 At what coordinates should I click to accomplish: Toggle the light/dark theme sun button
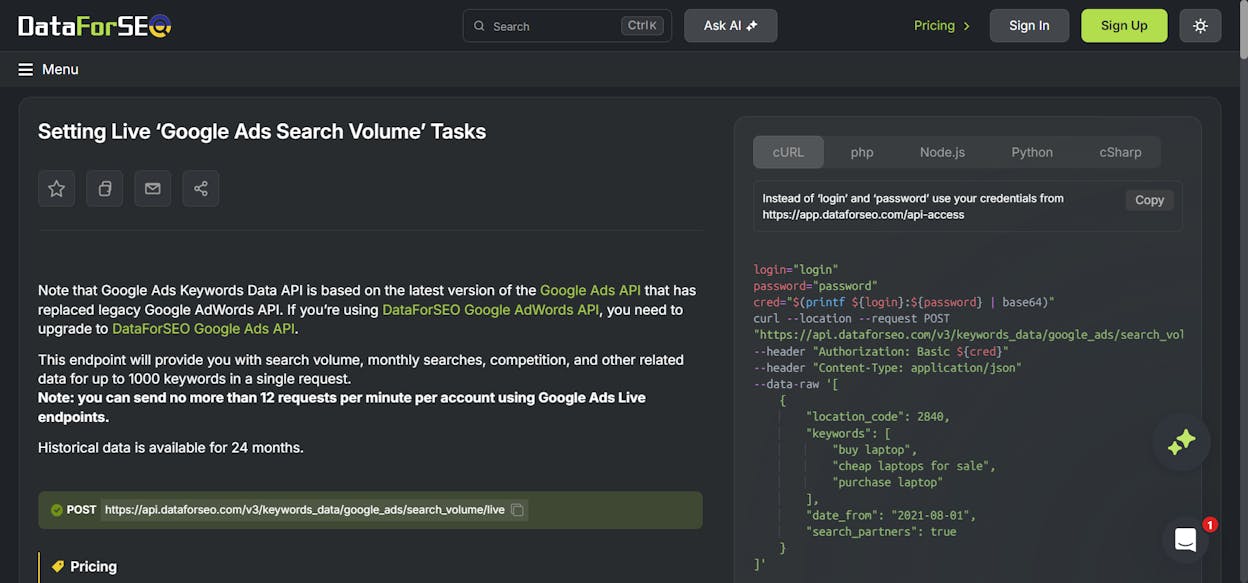pos(1200,26)
